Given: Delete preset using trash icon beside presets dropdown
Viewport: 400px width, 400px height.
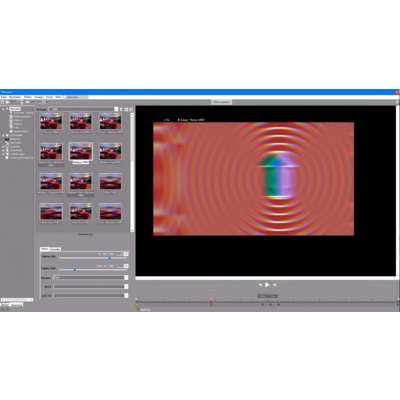Looking at the screenshot, I should tap(121, 109).
